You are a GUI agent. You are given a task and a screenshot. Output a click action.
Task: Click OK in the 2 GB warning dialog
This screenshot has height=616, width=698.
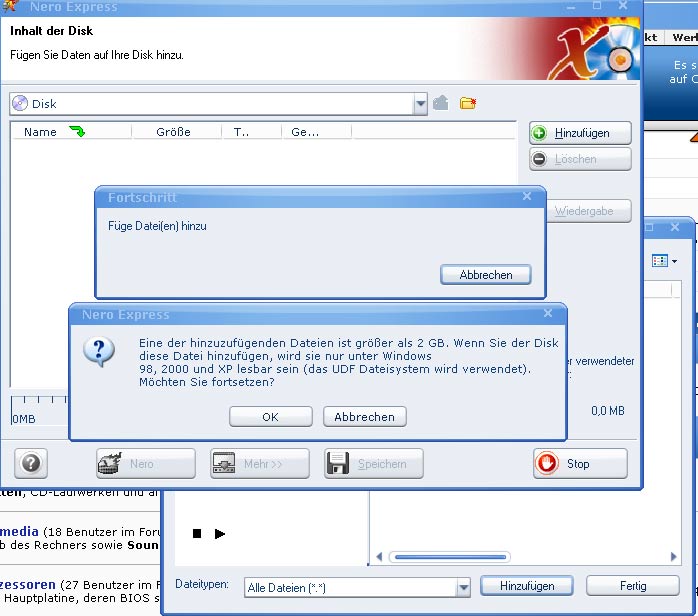271,417
